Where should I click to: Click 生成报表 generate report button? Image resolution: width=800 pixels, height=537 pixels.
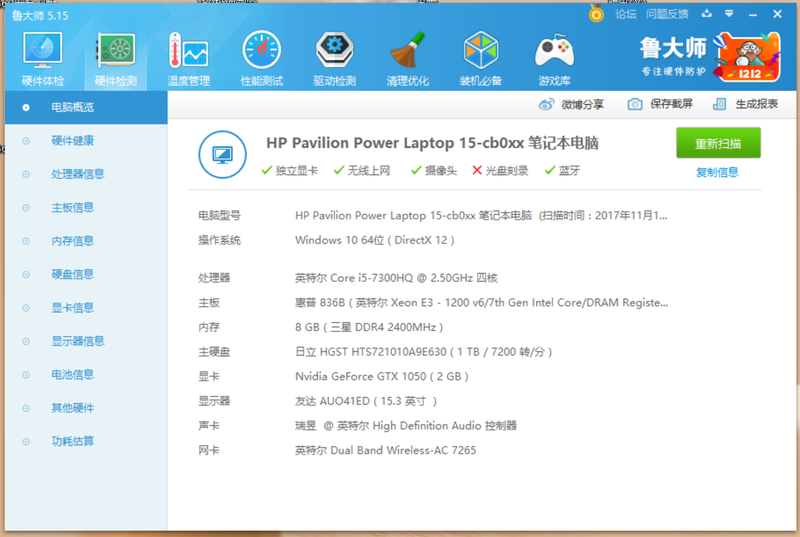click(x=746, y=104)
